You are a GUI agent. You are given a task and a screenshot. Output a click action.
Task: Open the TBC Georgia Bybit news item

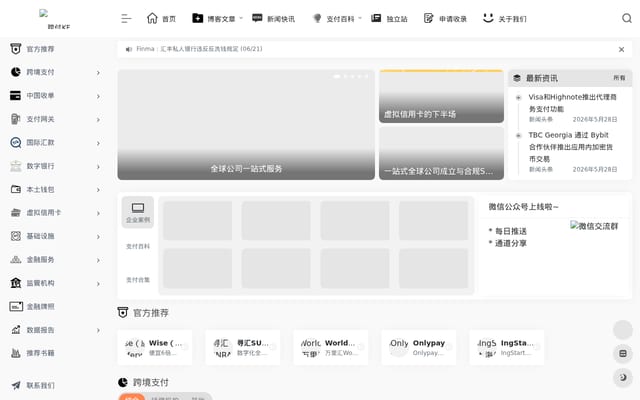[x=571, y=147]
